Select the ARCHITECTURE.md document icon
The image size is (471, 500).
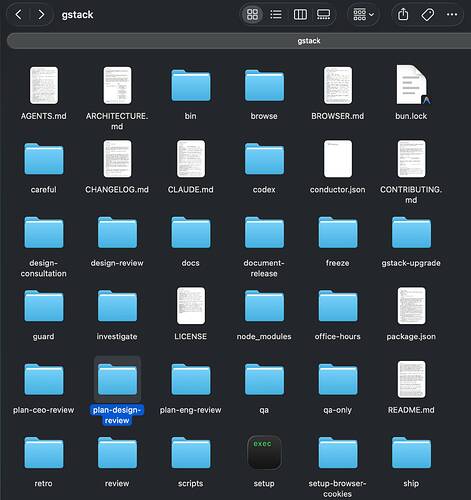(117, 85)
